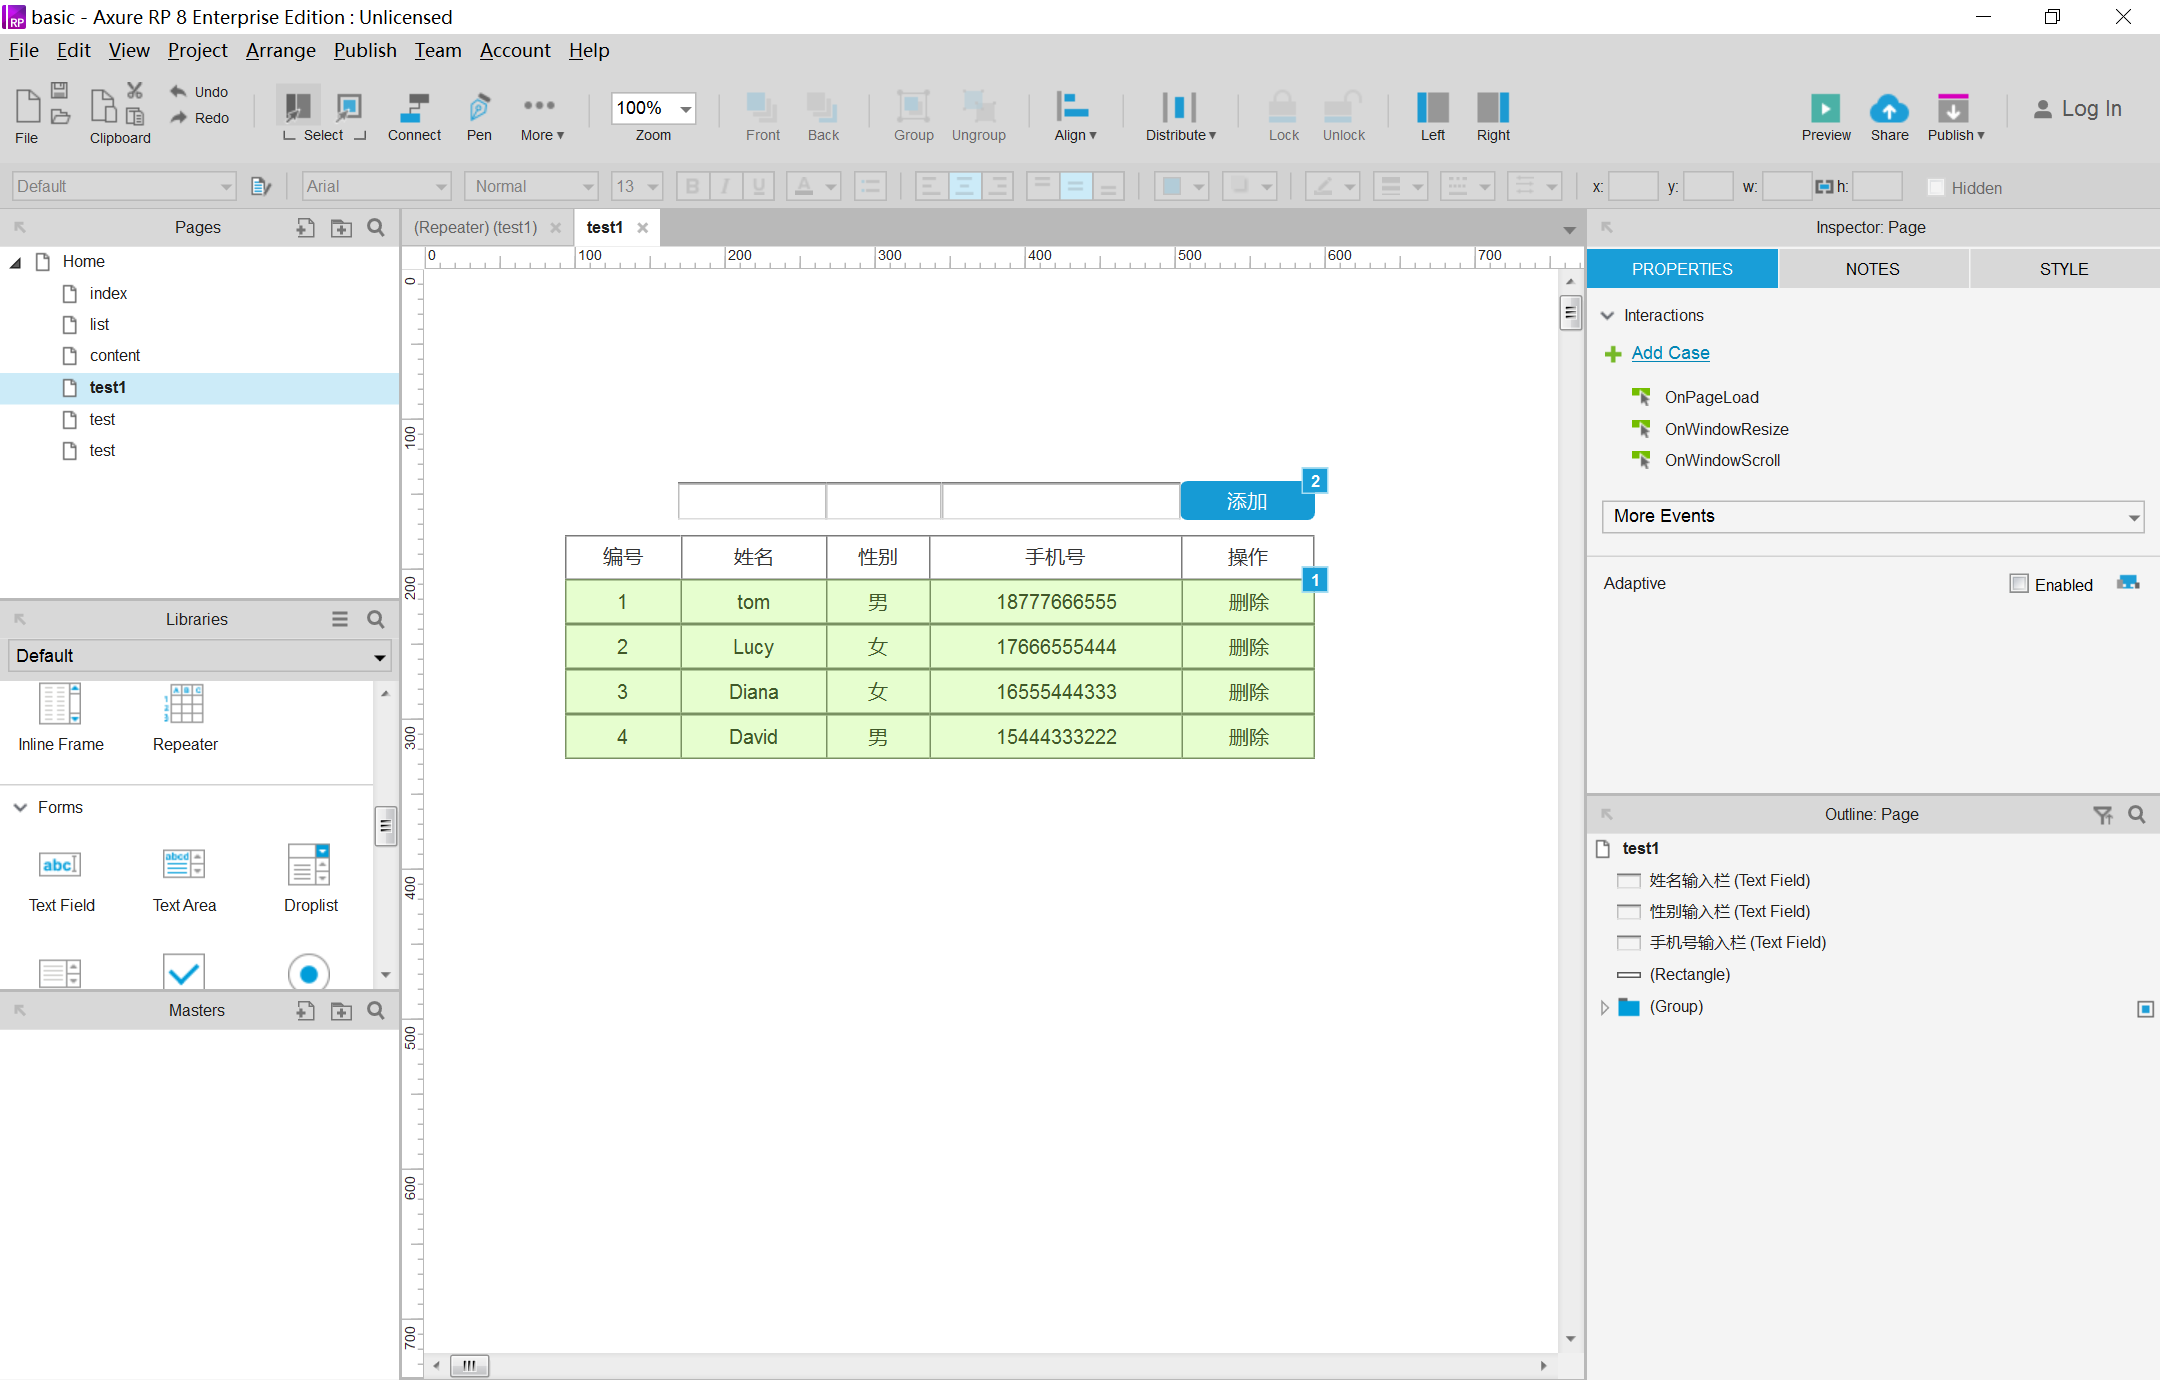Image resolution: width=2160 pixels, height=1380 pixels.
Task: Click the Add Case link
Action: (1670, 353)
